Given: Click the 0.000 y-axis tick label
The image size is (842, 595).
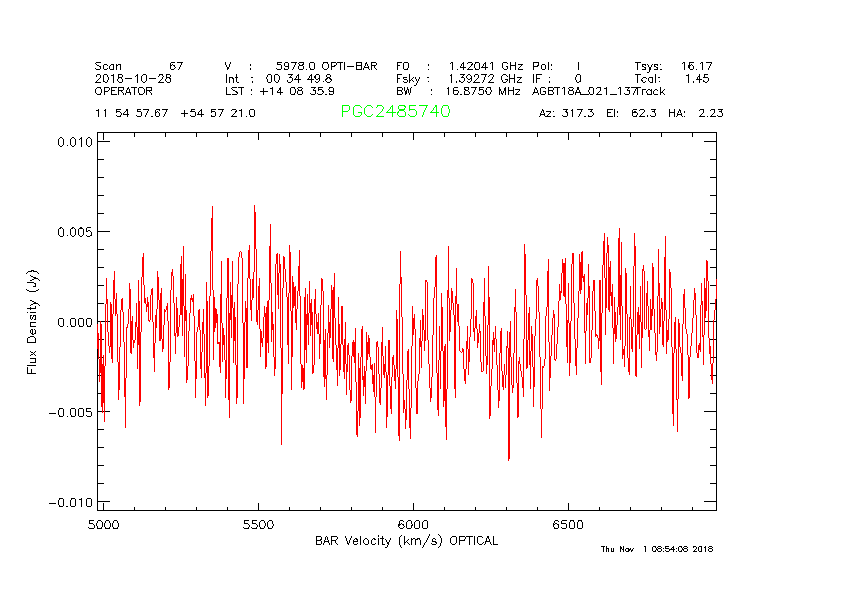Looking at the screenshot, I should point(72,322).
